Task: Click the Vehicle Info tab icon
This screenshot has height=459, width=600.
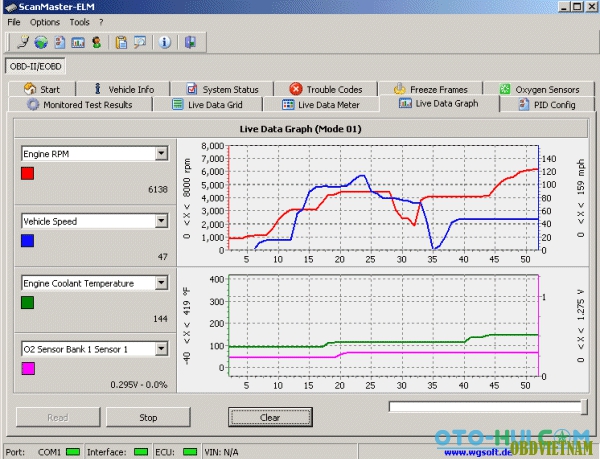Action: (x=98, y=89)
